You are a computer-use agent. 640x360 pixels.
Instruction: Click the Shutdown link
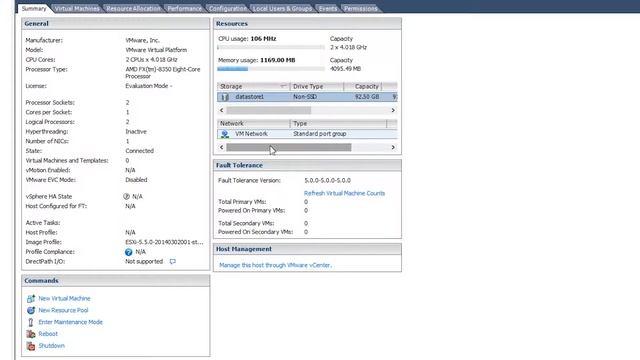51,346
